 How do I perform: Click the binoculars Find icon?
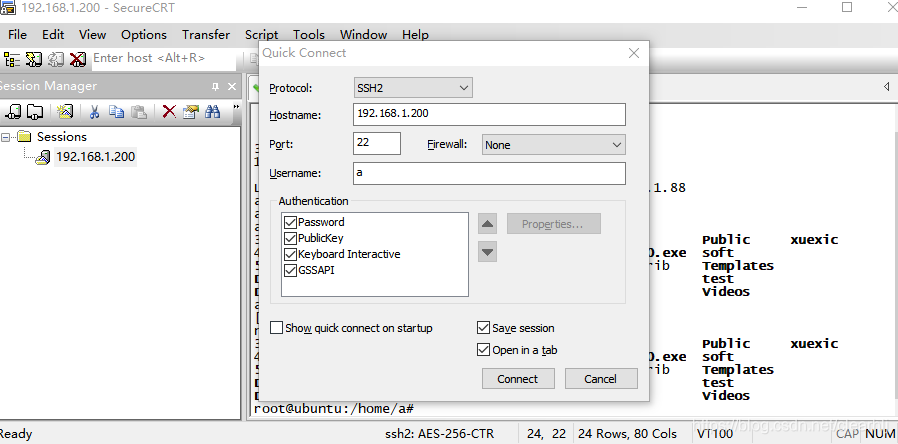[213, 111]
